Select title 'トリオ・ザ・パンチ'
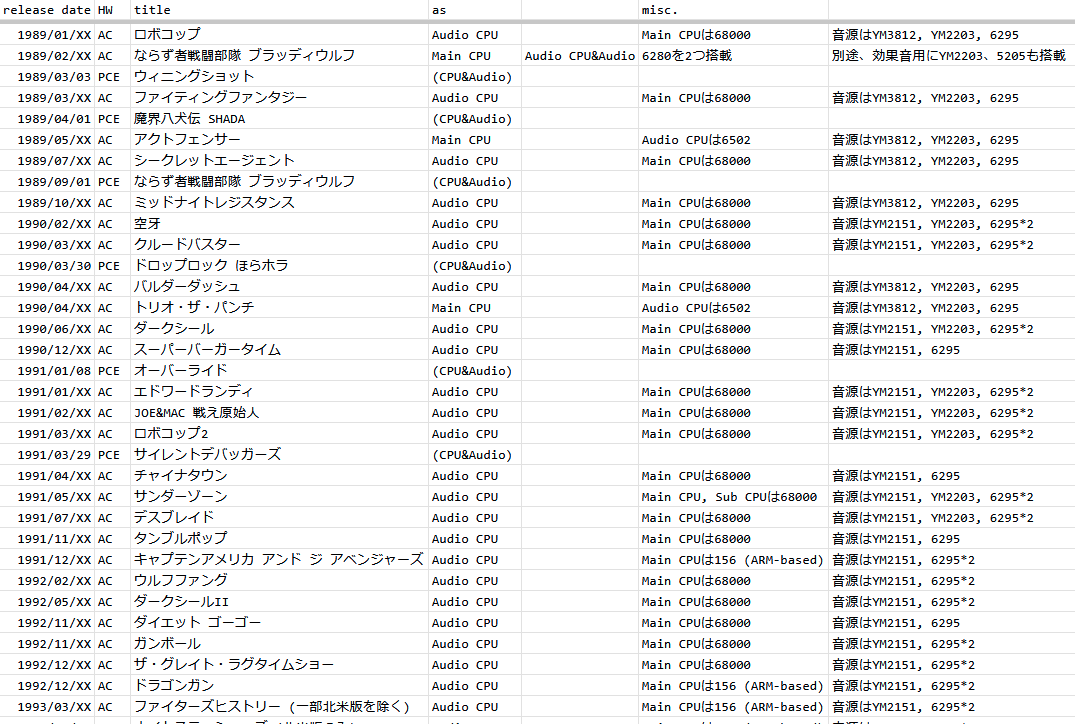Image resolution: width=1075 pixels, height=724 pixels. [x=194, y=307]
